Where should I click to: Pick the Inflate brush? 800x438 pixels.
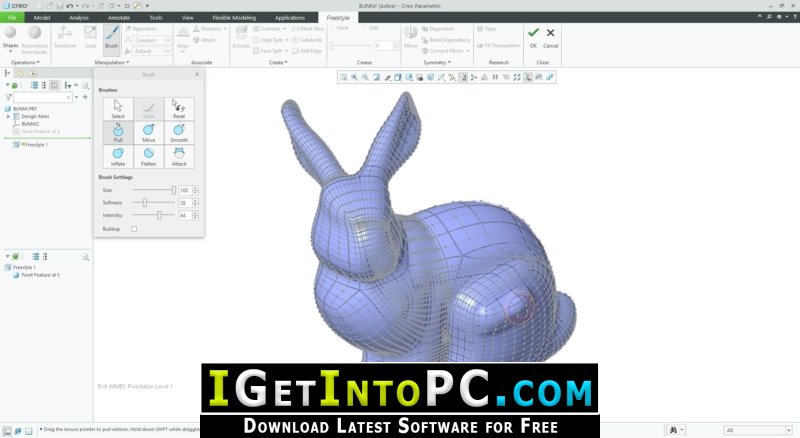pos(118,156)
